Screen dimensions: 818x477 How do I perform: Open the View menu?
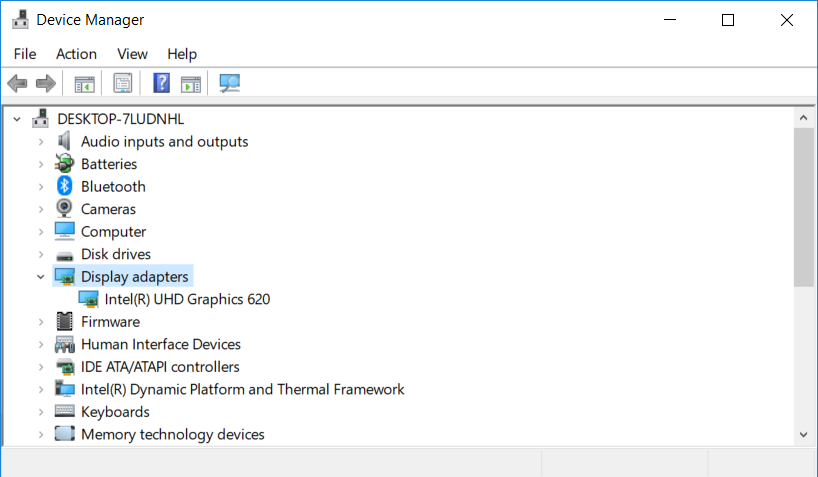pyautogui.click(x=132, y=54)
